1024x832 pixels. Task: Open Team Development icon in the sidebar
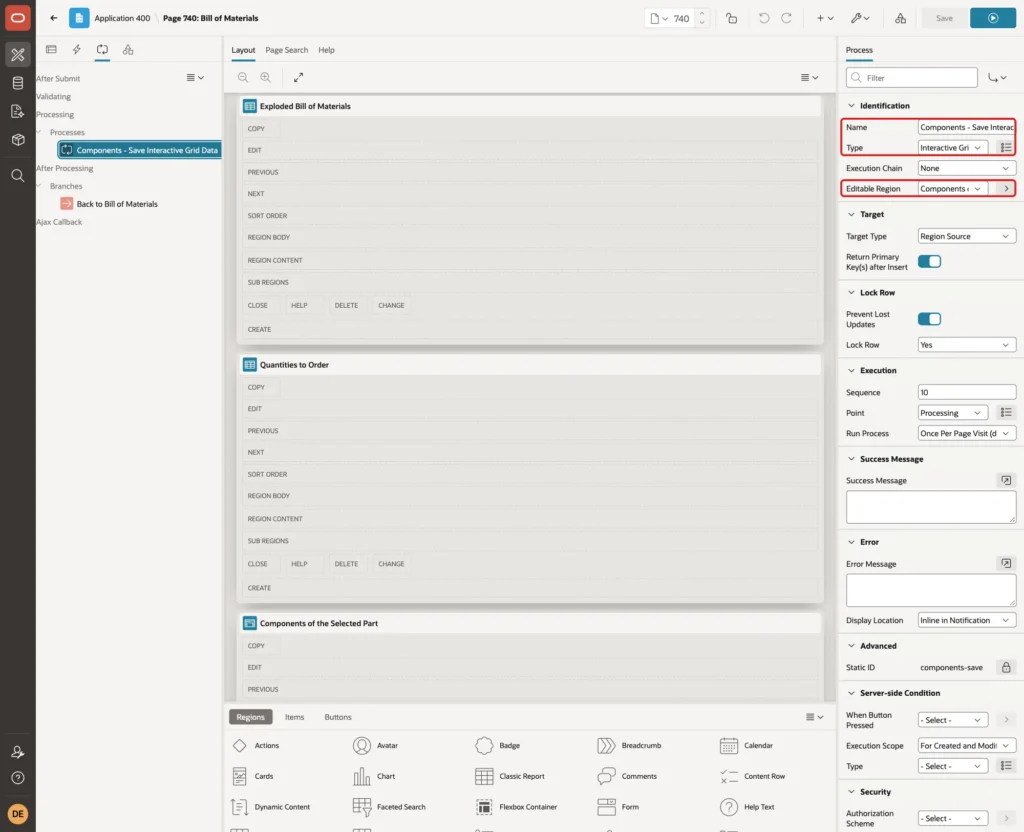coord(18,112)
